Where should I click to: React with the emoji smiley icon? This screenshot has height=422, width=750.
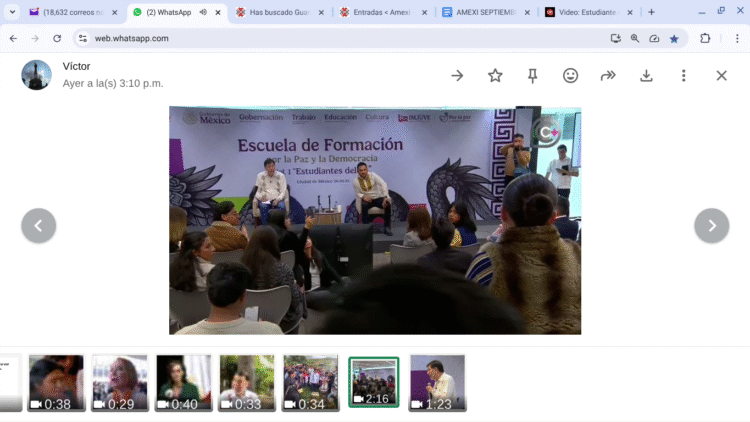[x=570, y=75]
